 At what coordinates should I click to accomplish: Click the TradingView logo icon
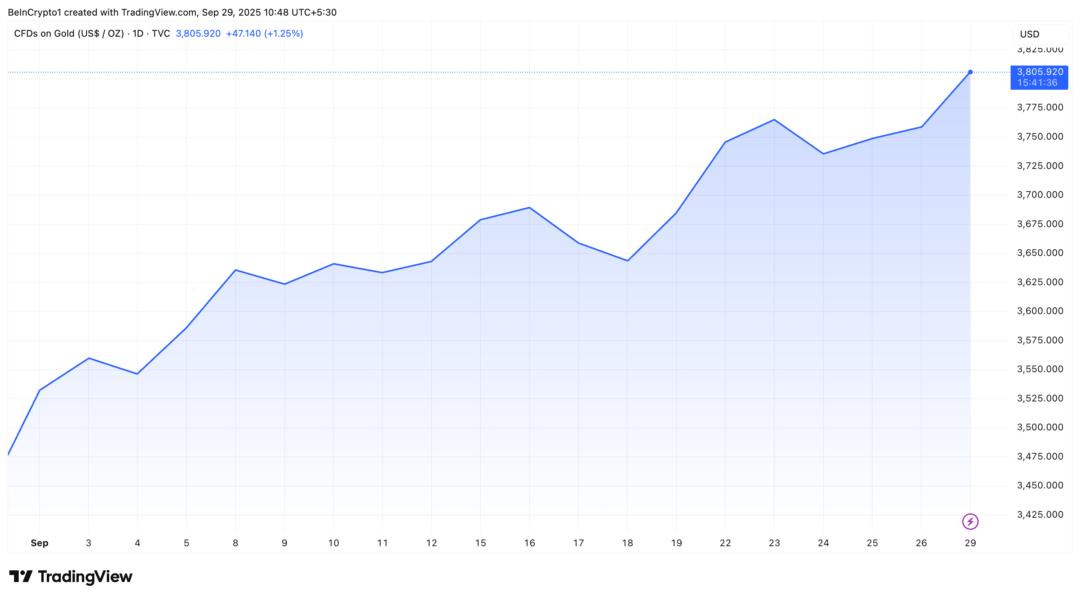coord(20,577)
